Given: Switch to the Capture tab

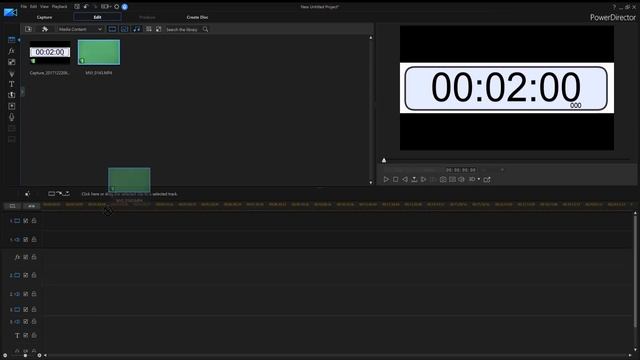Looking at the screenshot, I should click(44, 17).
